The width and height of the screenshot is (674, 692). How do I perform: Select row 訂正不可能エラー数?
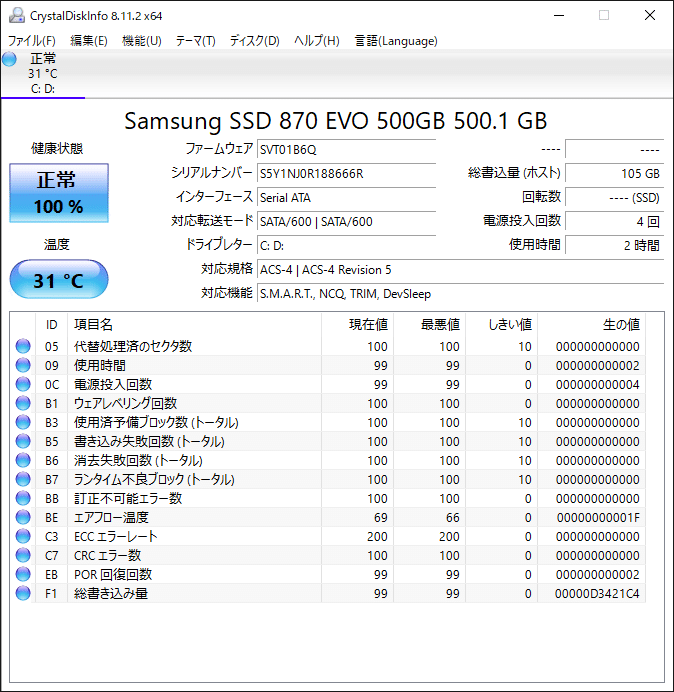(328, 498)
